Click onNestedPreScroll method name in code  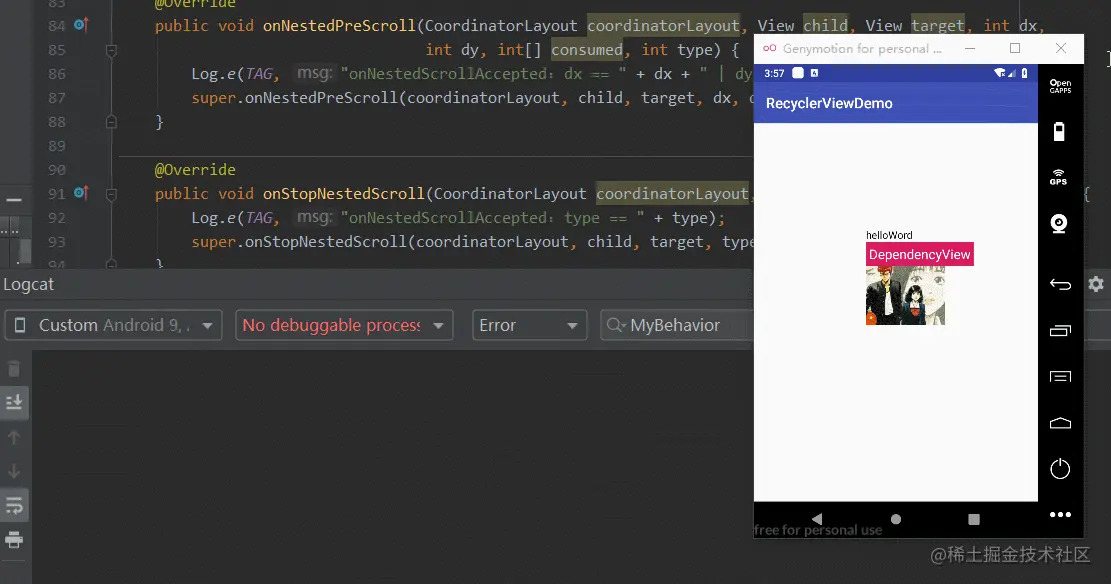(x=339, y=26)
